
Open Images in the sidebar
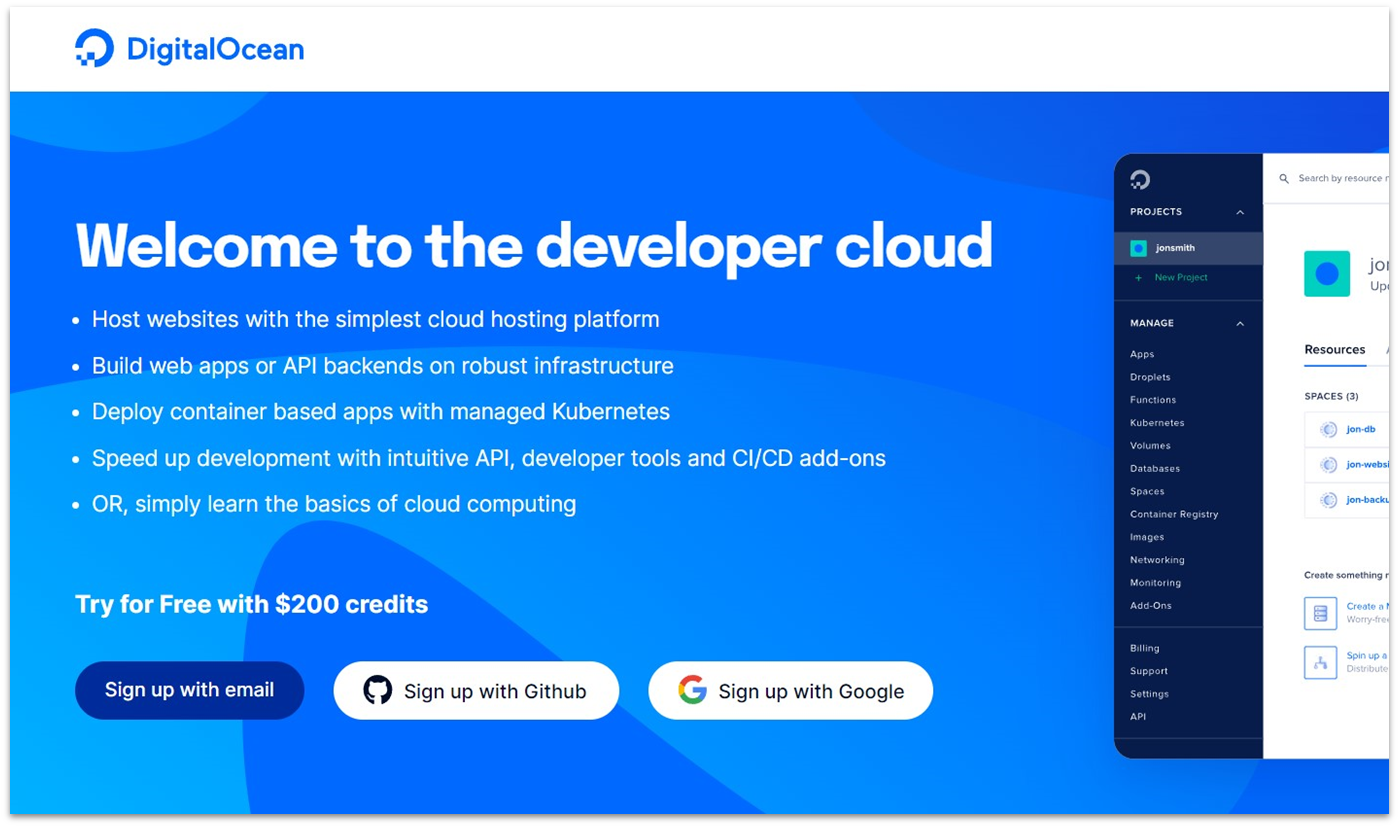click(x=1147, y=537)
